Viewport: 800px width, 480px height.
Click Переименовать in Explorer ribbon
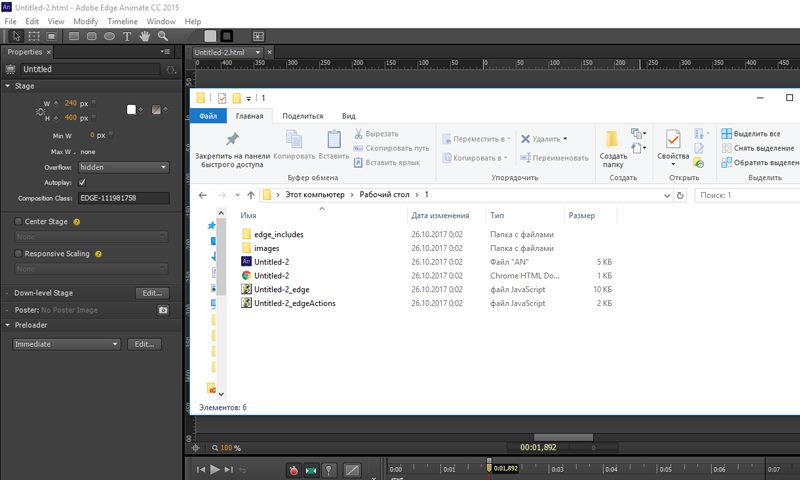coord(554,158)
